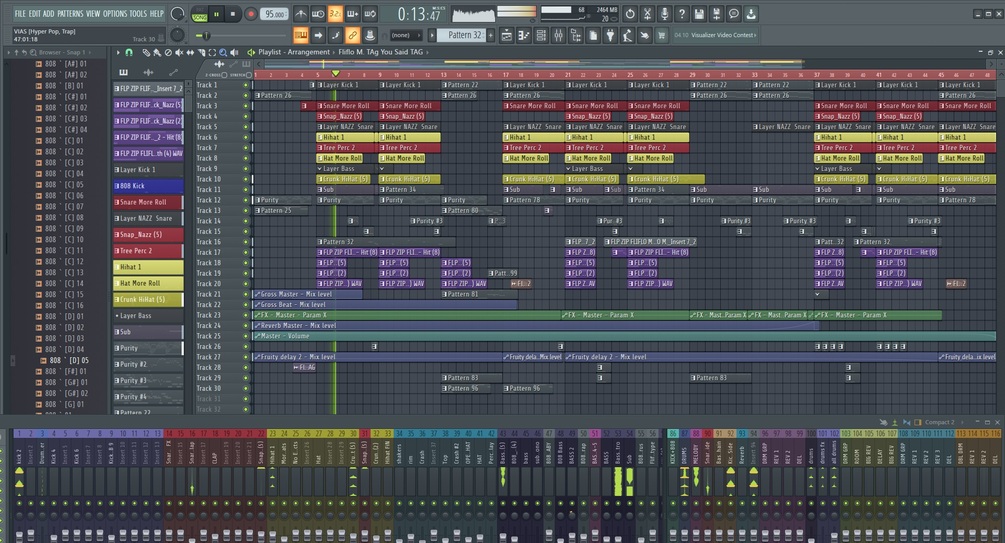Select the playlist Mute tool
This screenshot has height=543, width=1005.
click(179, 53)
